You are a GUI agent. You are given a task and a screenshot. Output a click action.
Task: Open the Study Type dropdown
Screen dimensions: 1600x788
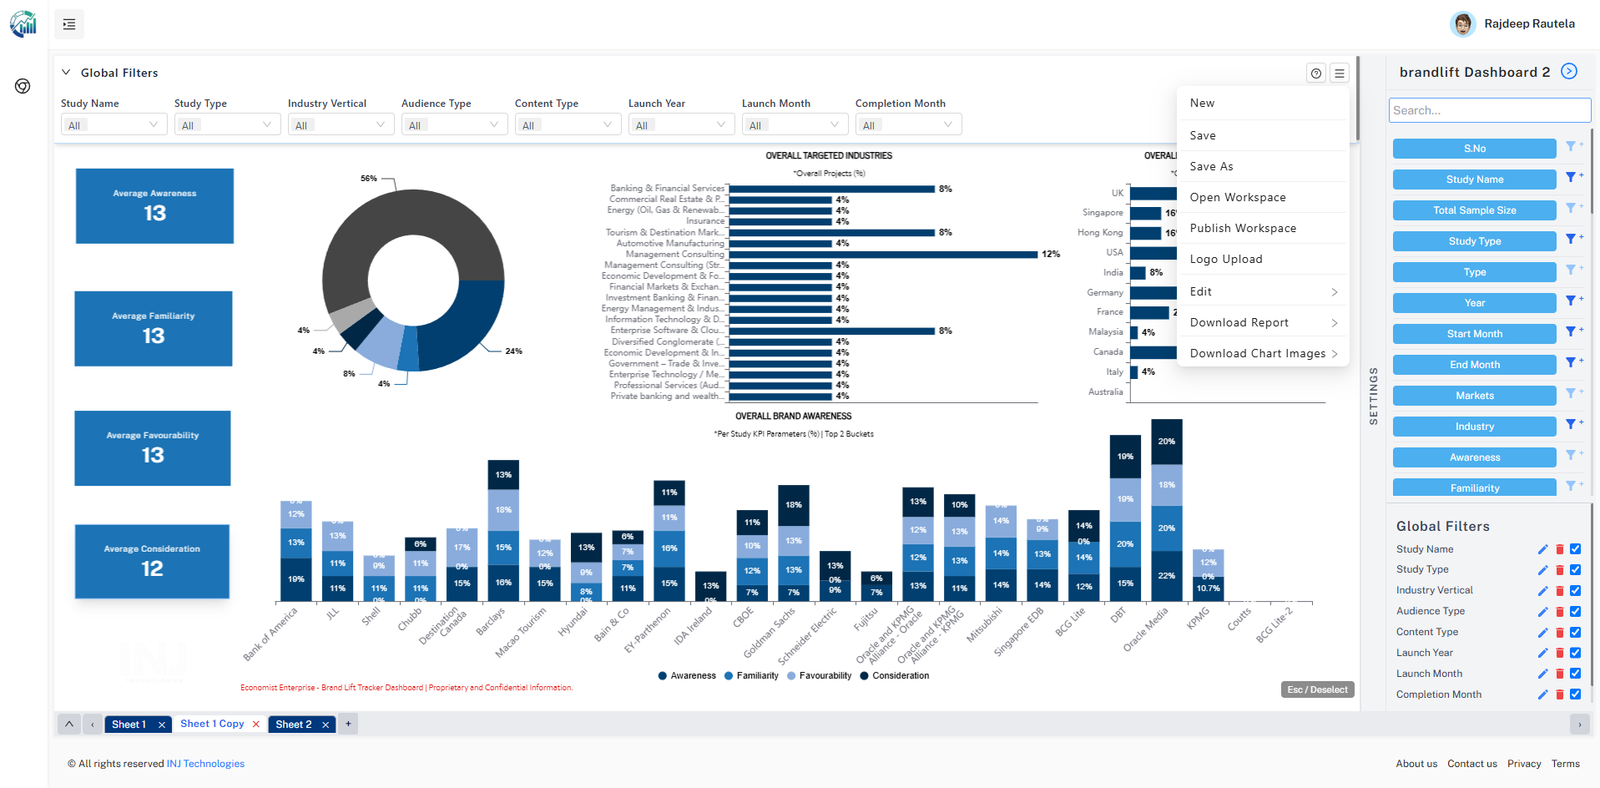(227, 125)
